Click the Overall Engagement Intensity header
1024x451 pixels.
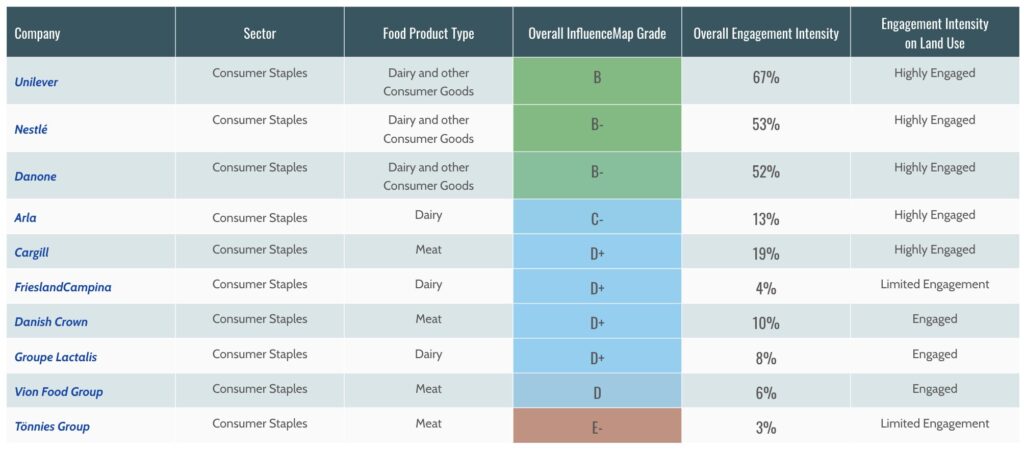pyautogui.click(x=766, y=33)
